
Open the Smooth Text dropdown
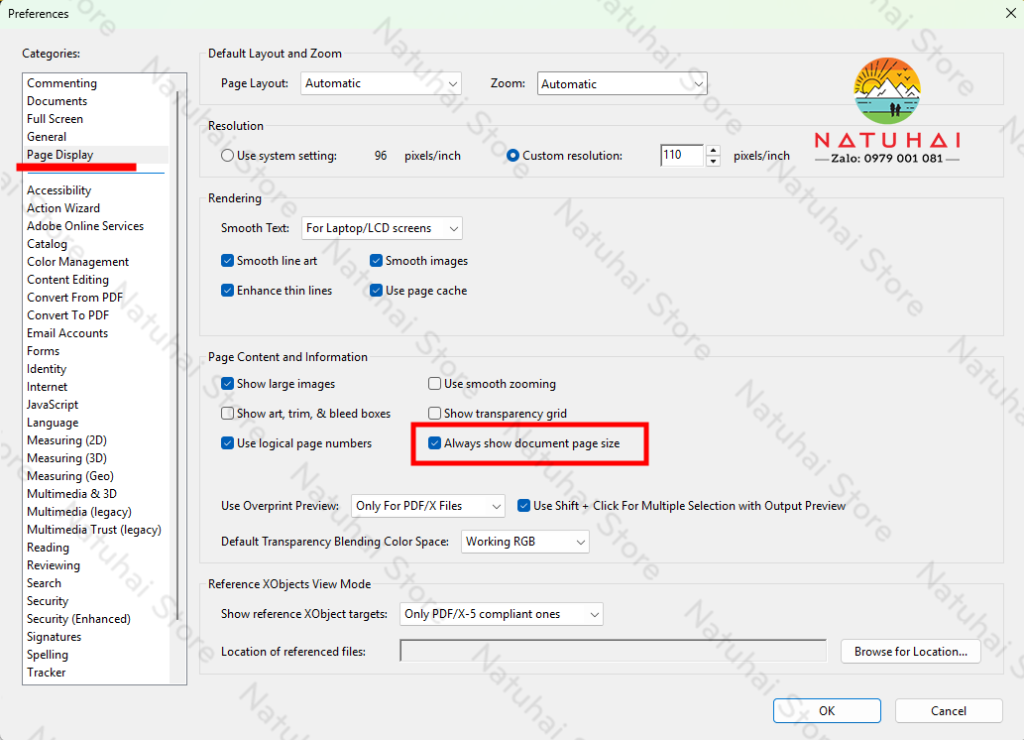pyautogui.click(x=381, y=228)
